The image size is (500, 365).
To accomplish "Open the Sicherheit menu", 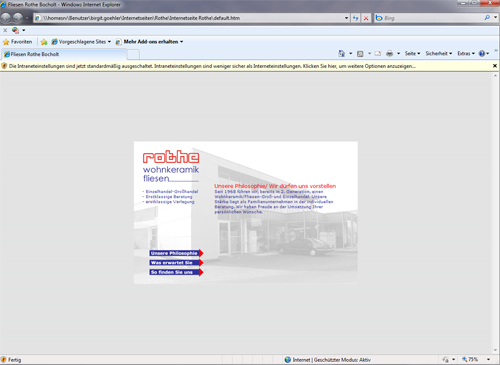I will (x=439, y=53).
